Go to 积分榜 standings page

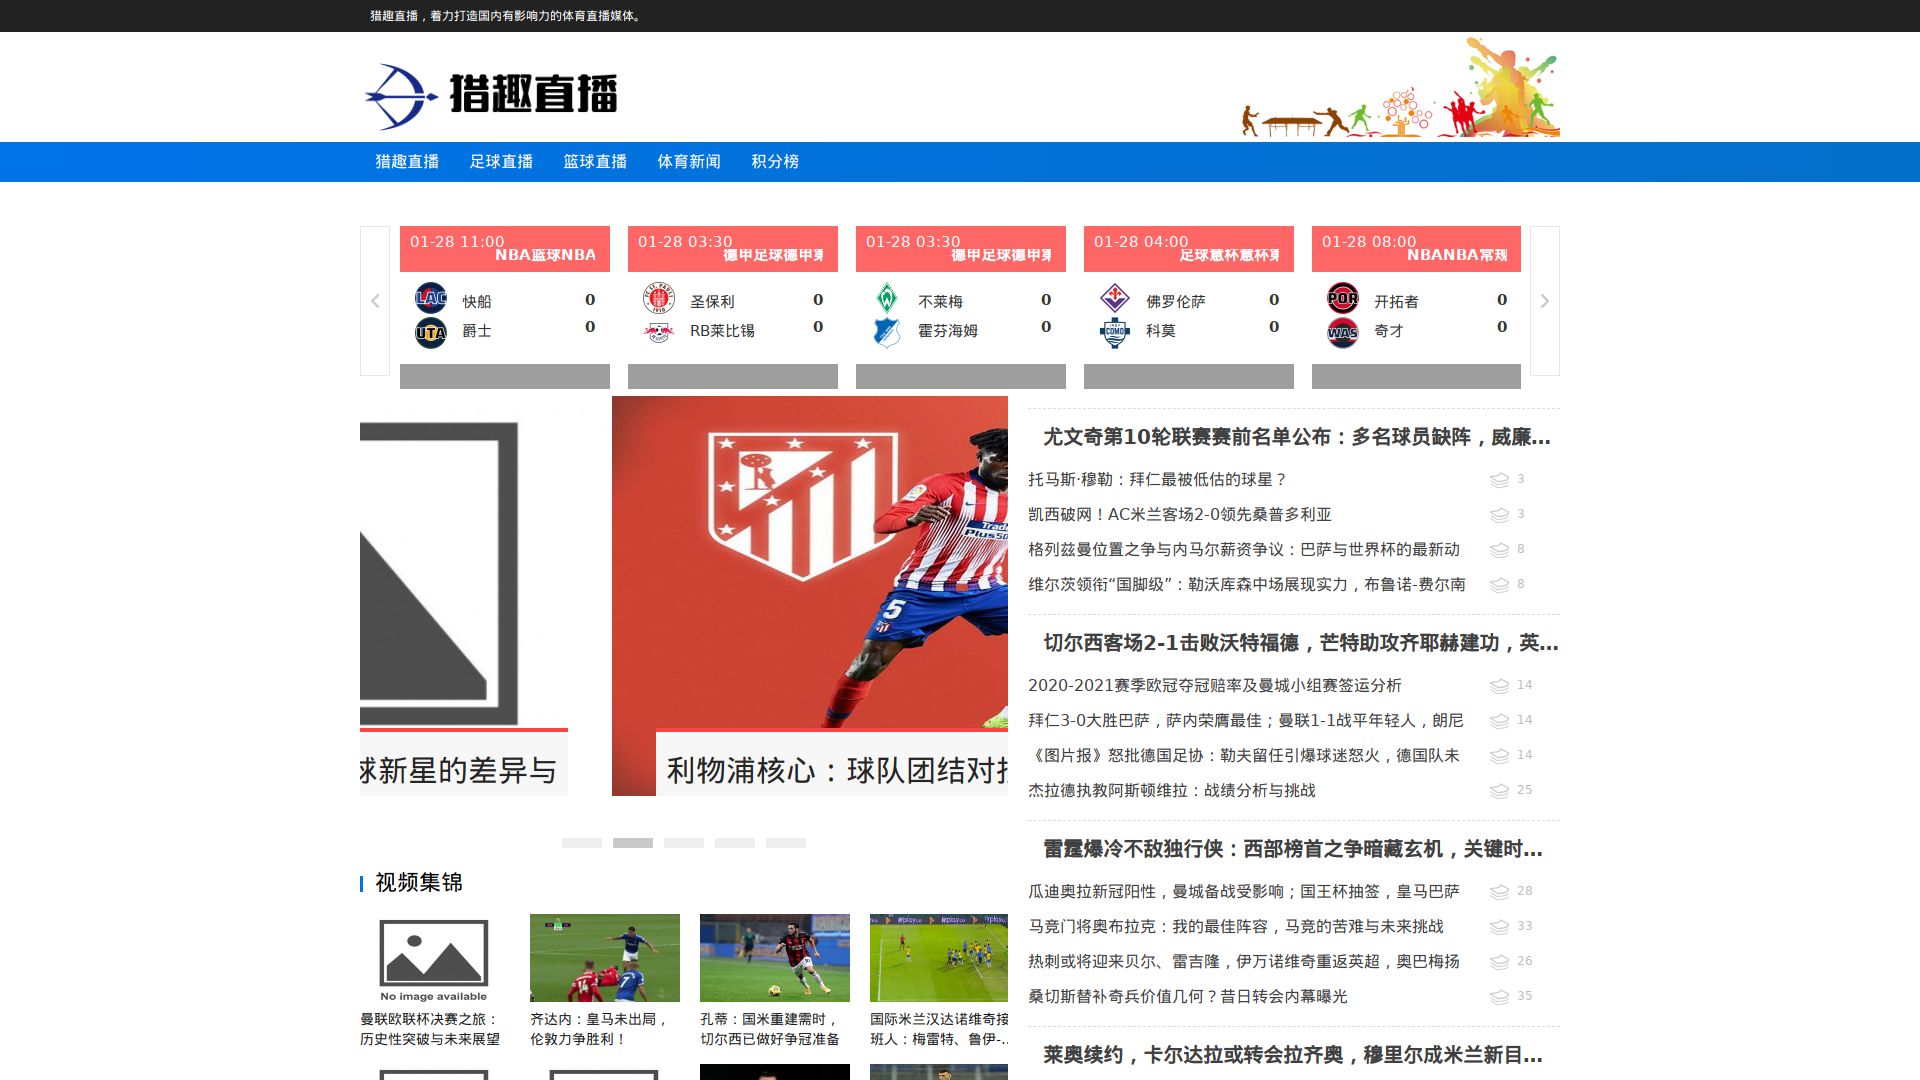coord(775,162)
